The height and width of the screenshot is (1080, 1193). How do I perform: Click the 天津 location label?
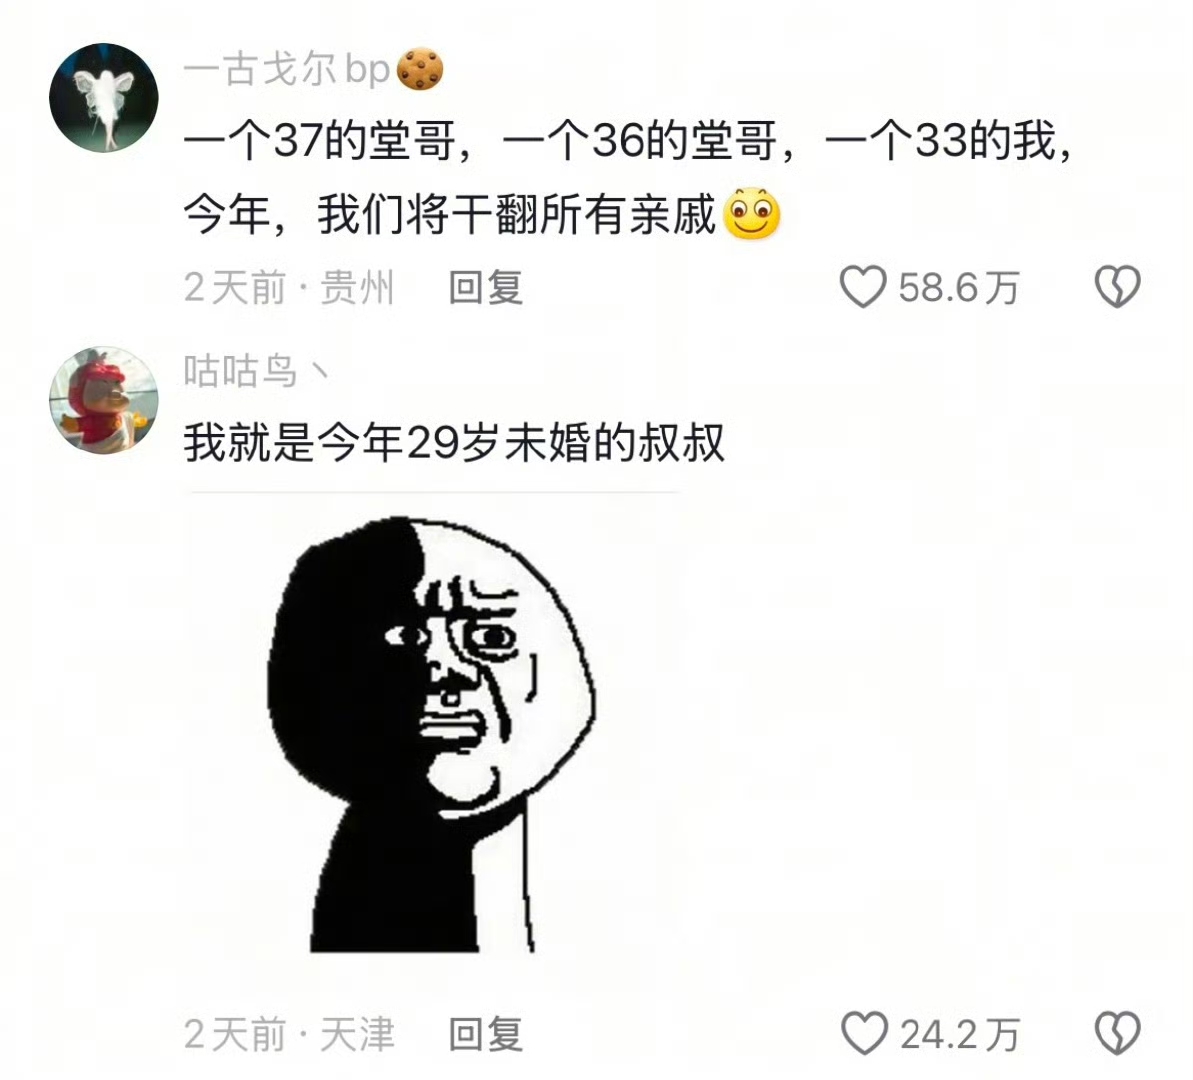pos(357,1034)
